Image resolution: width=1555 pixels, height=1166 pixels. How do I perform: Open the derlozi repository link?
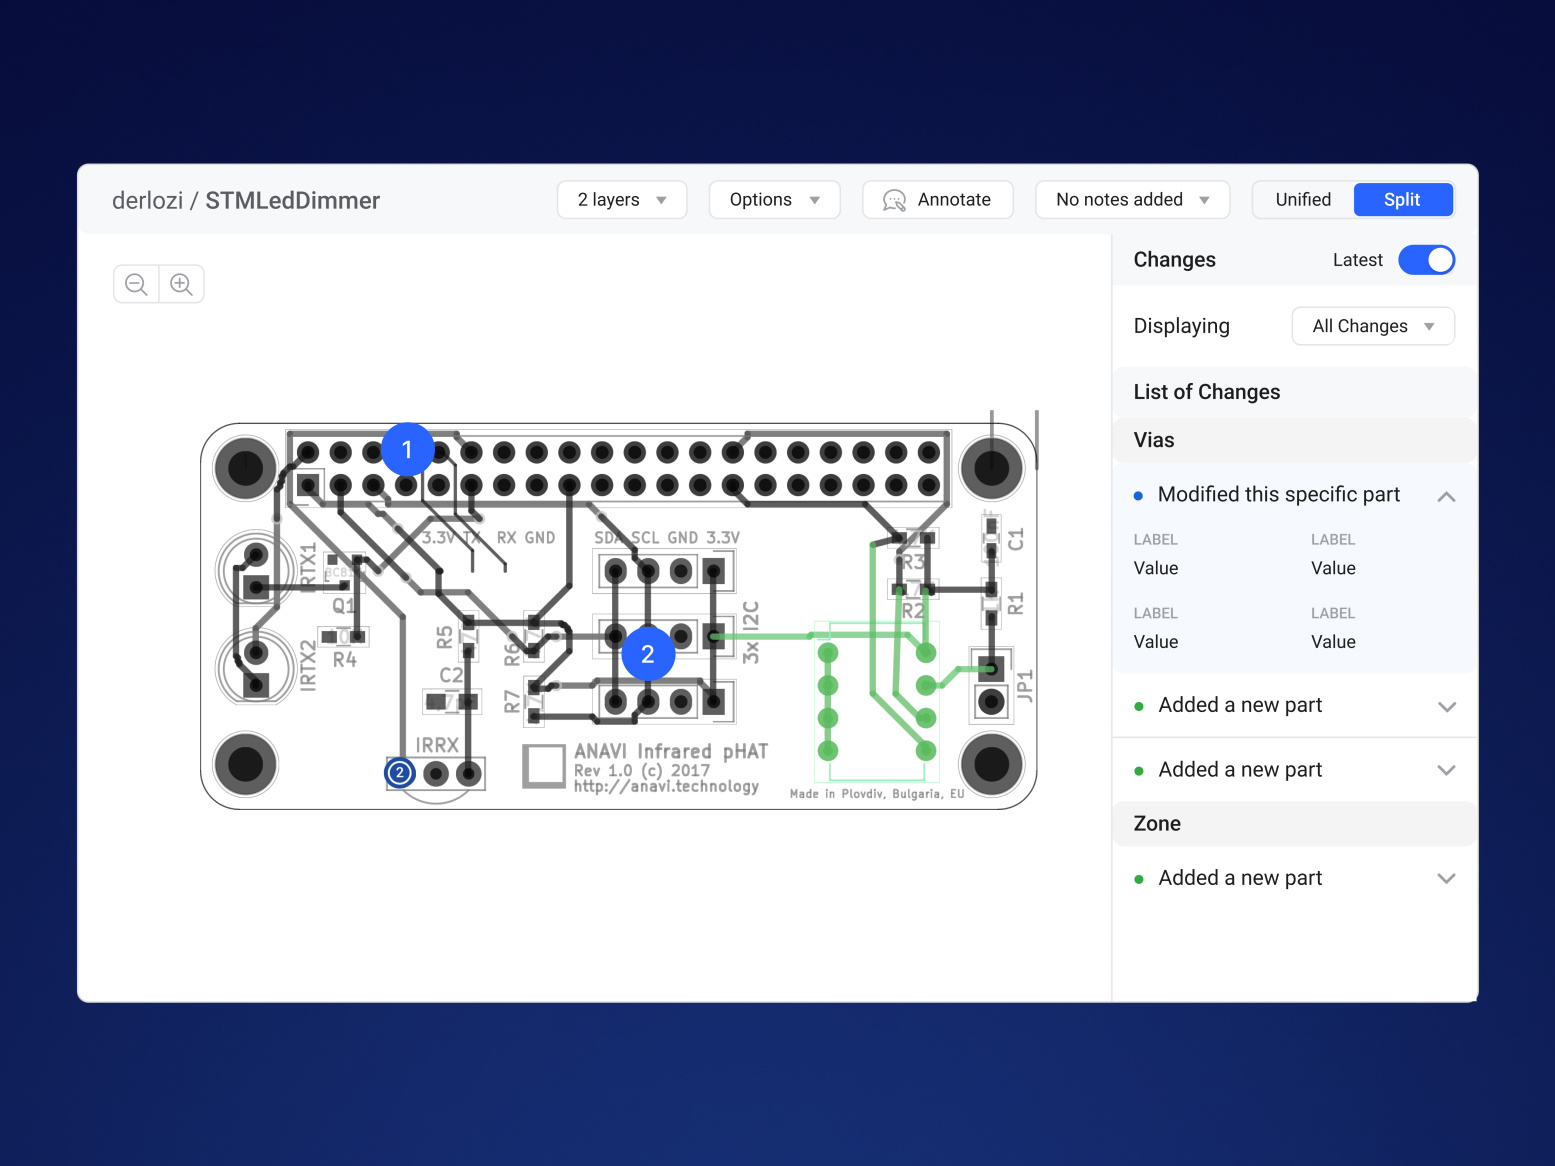[147, 199]
